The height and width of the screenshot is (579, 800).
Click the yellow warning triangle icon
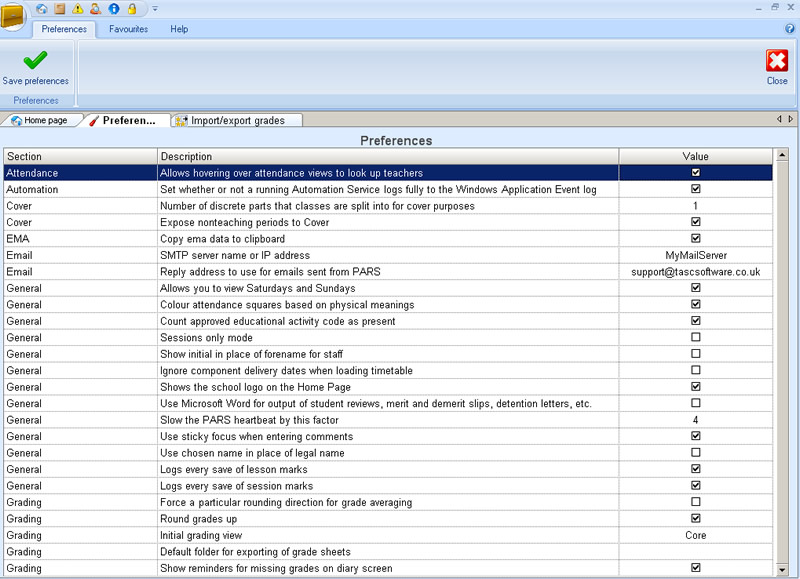pyautogui.click(x=78, y=9)
